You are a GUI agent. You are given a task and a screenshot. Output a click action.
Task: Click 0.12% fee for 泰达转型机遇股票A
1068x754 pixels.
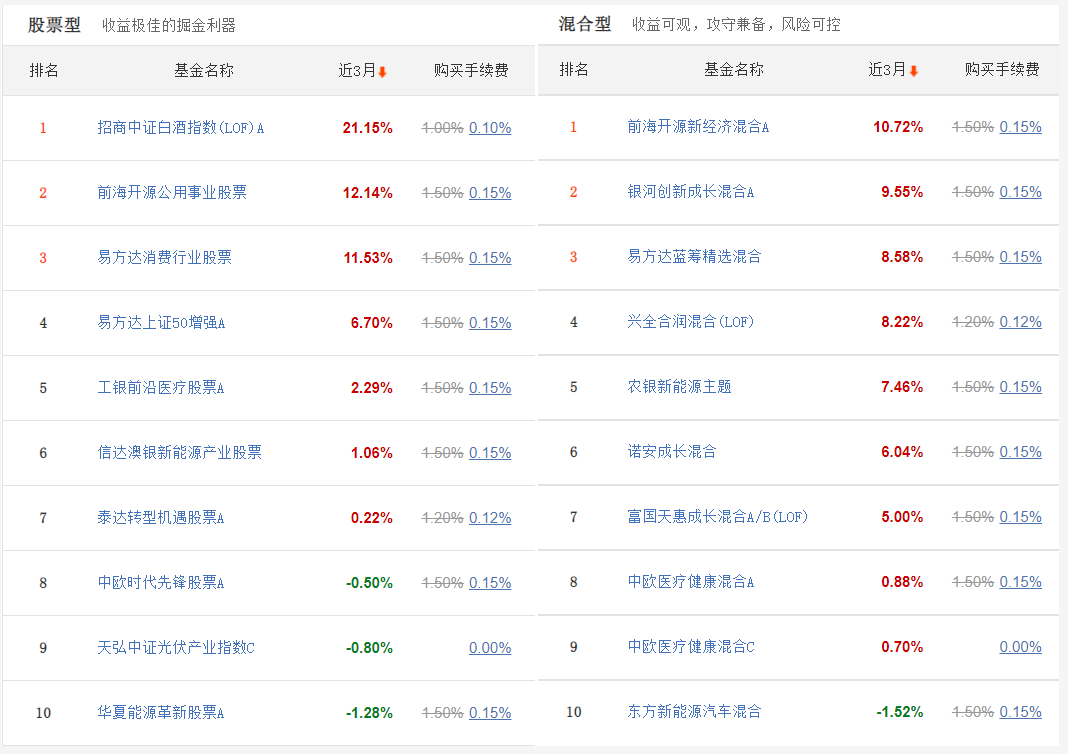coord(490,517)
